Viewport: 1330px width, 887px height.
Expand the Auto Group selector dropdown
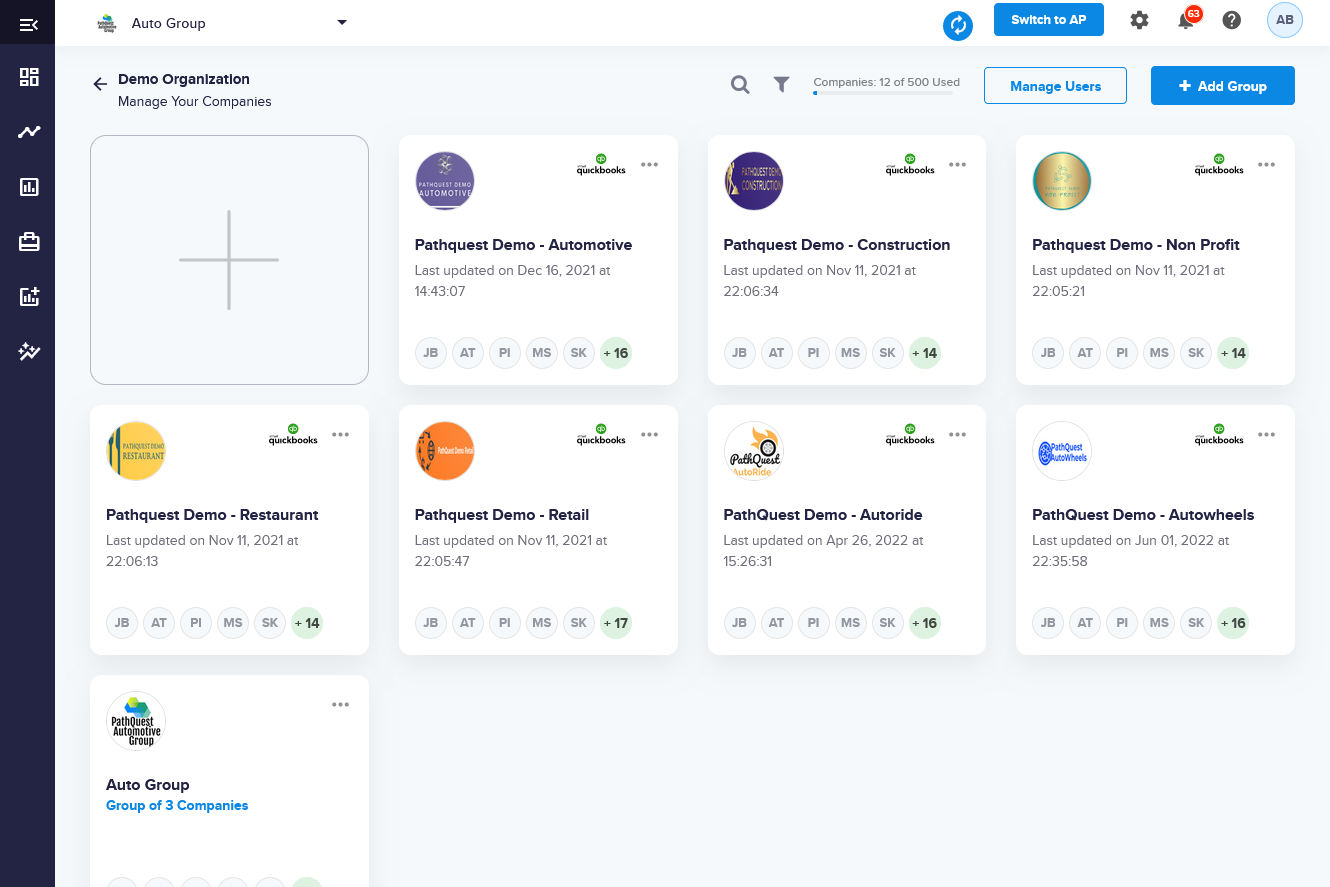click(341, 21)
